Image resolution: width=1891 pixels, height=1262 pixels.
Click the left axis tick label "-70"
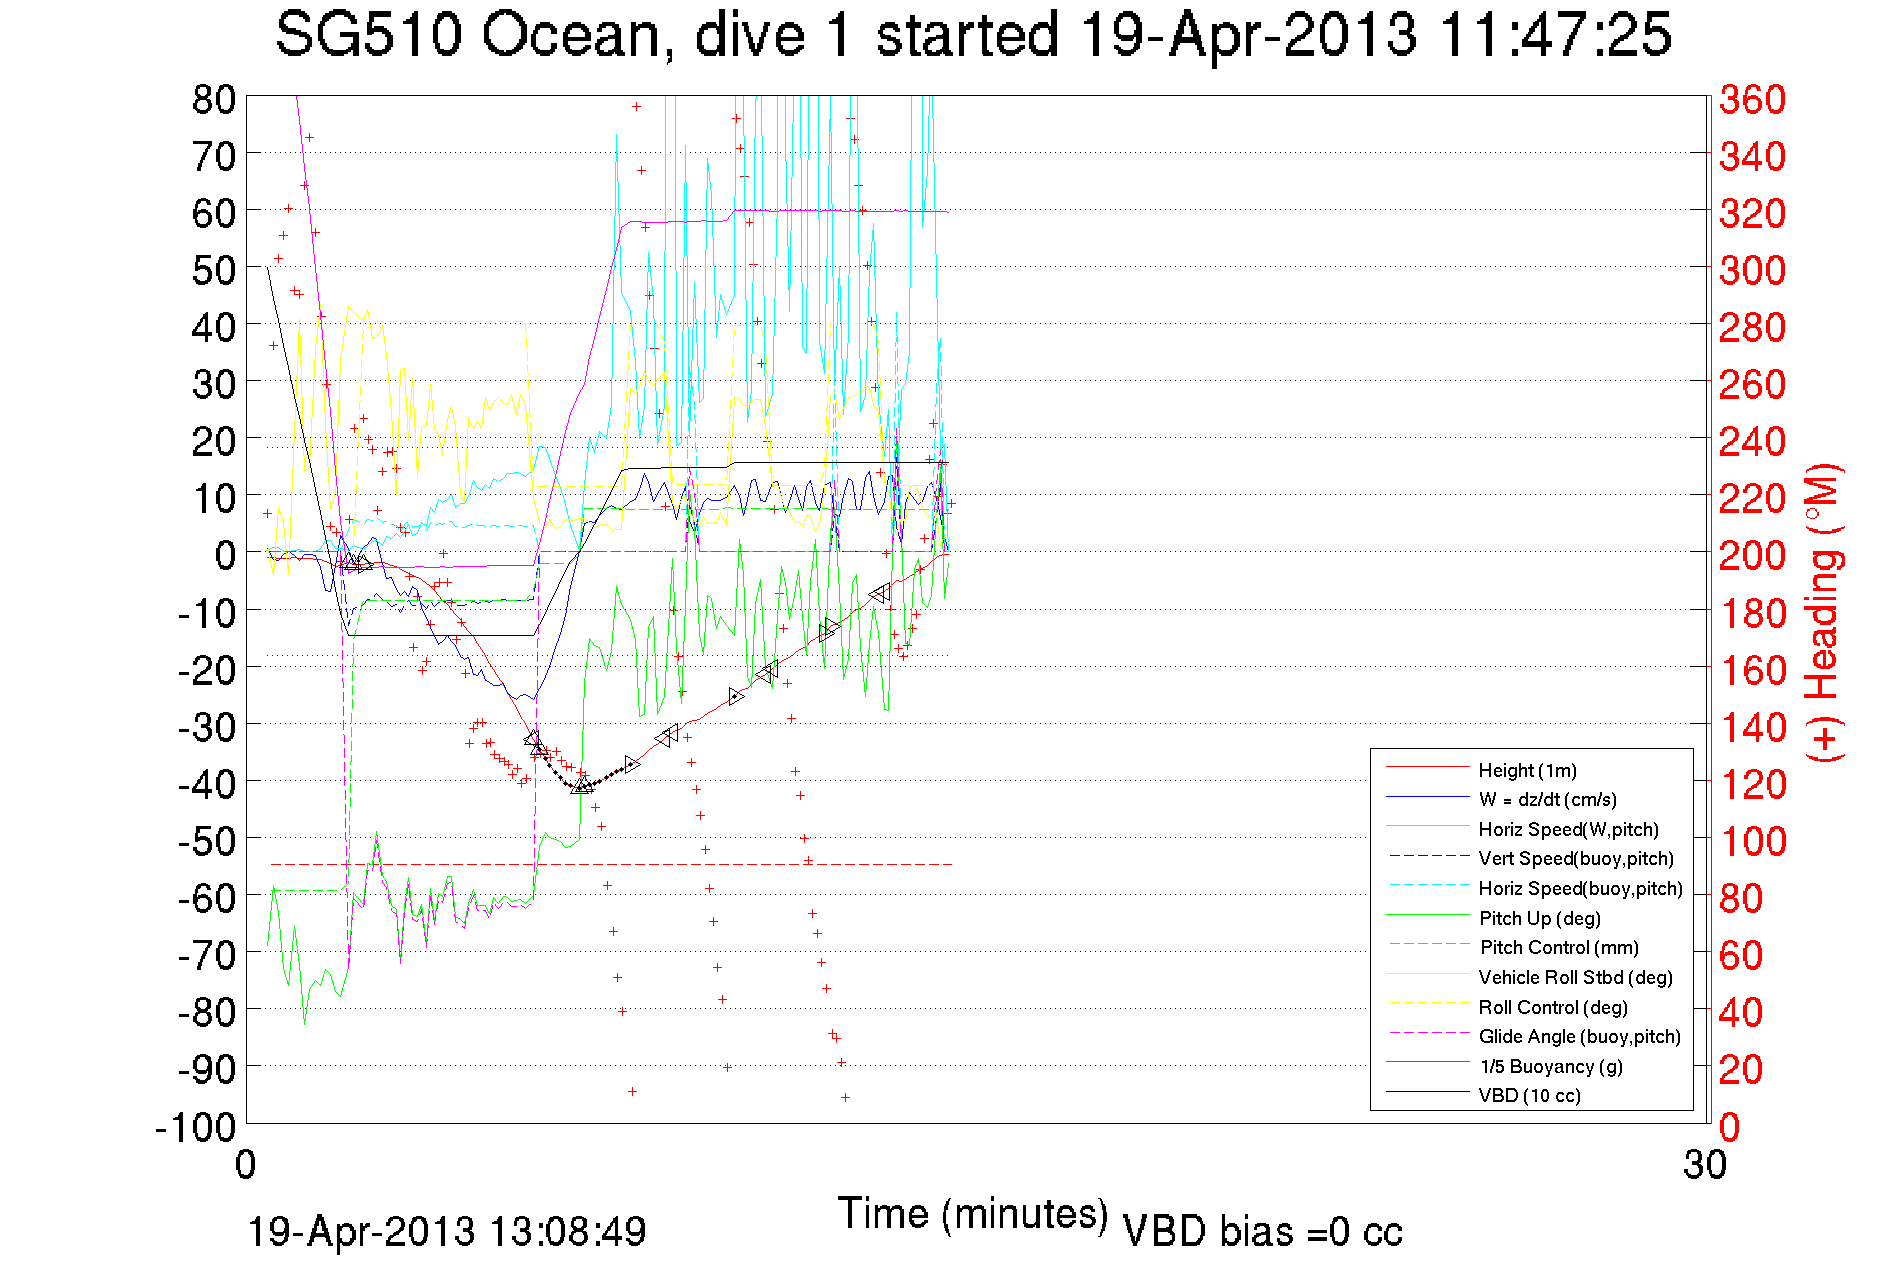coord(206,954)
